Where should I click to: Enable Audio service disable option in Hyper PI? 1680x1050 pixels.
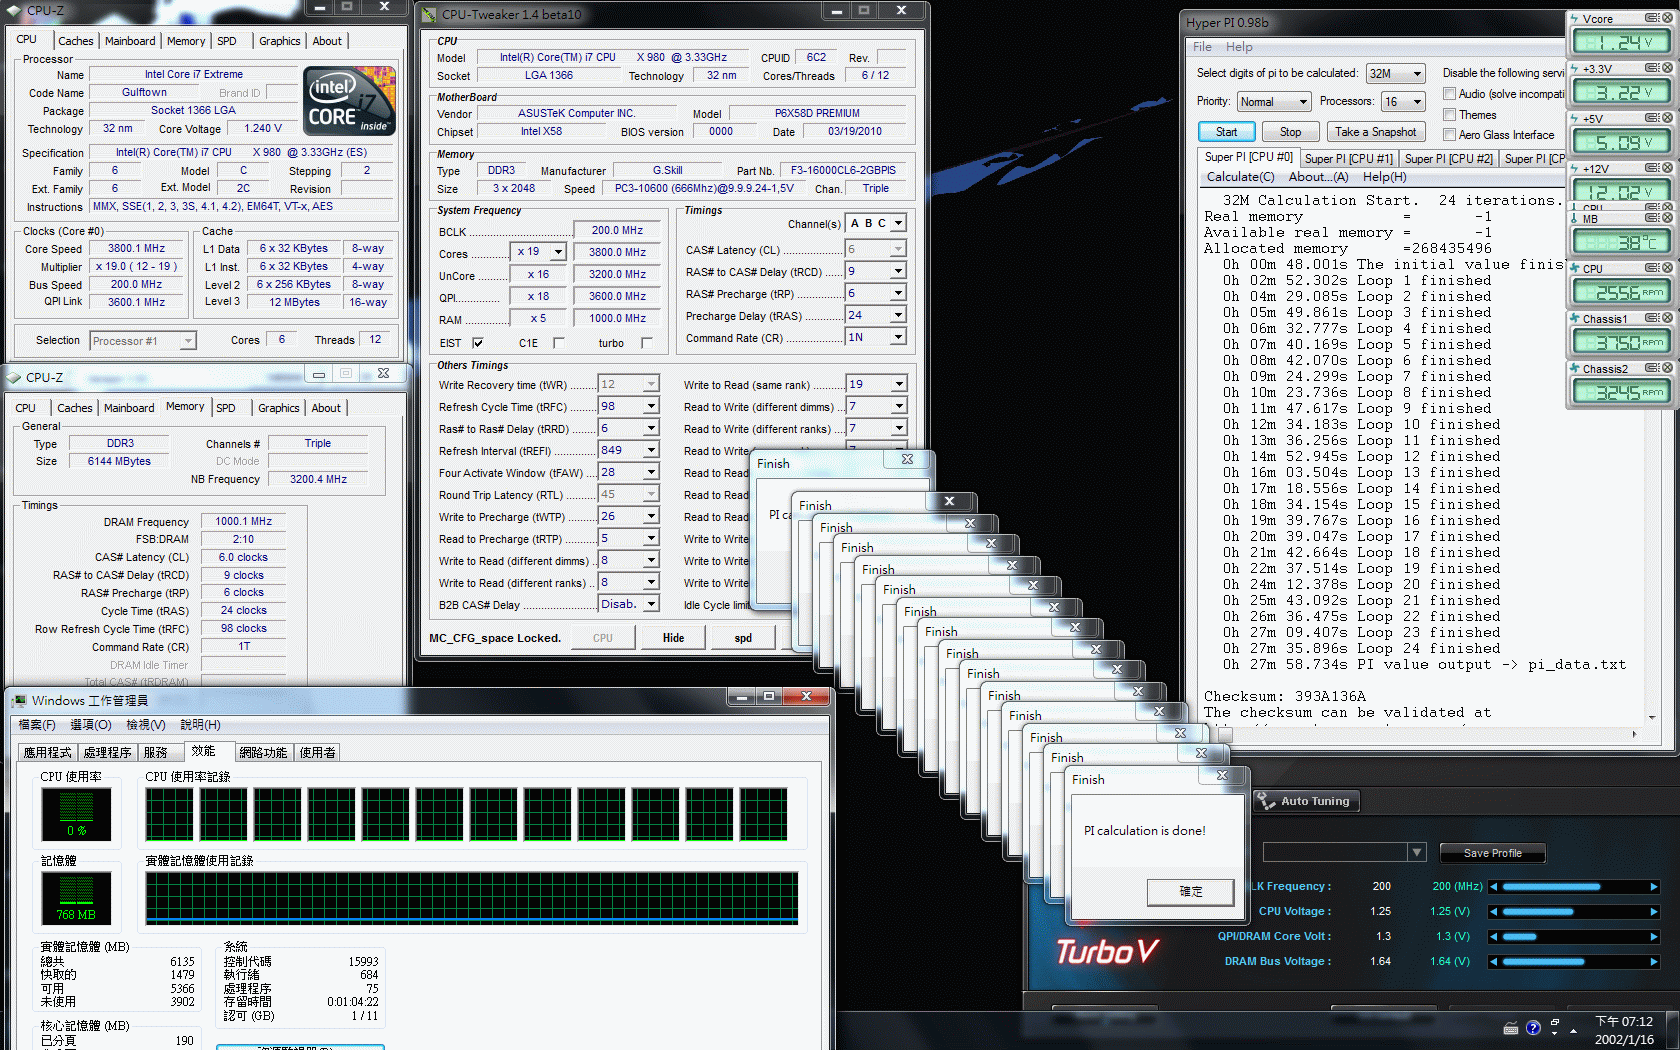tap(1449, 94)
